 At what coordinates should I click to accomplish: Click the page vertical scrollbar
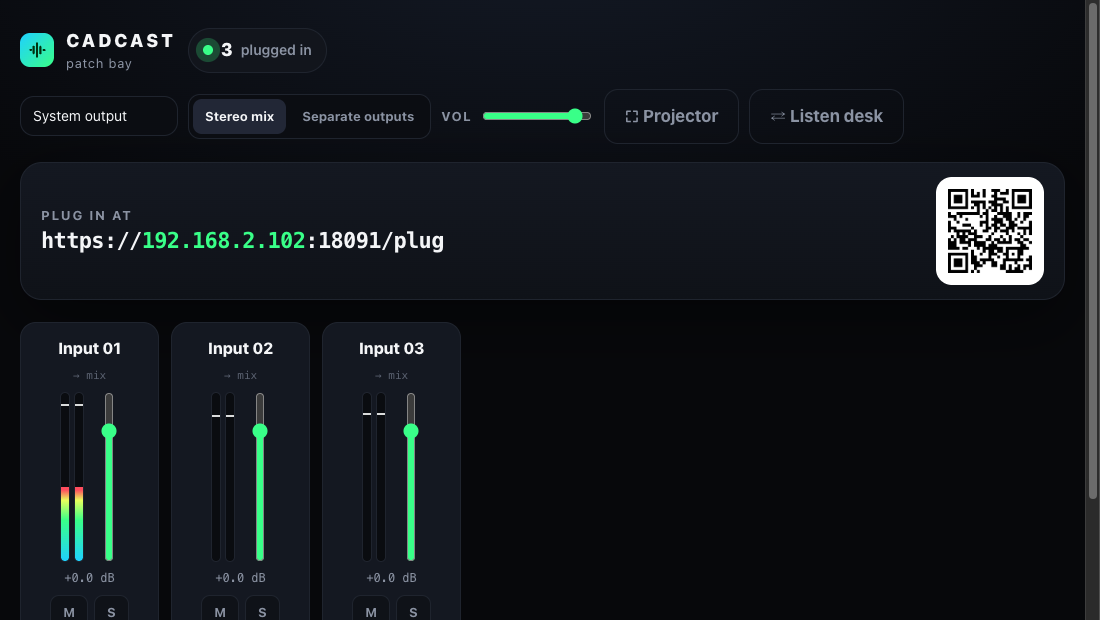pyautogui.click(x=1092, y=249)
